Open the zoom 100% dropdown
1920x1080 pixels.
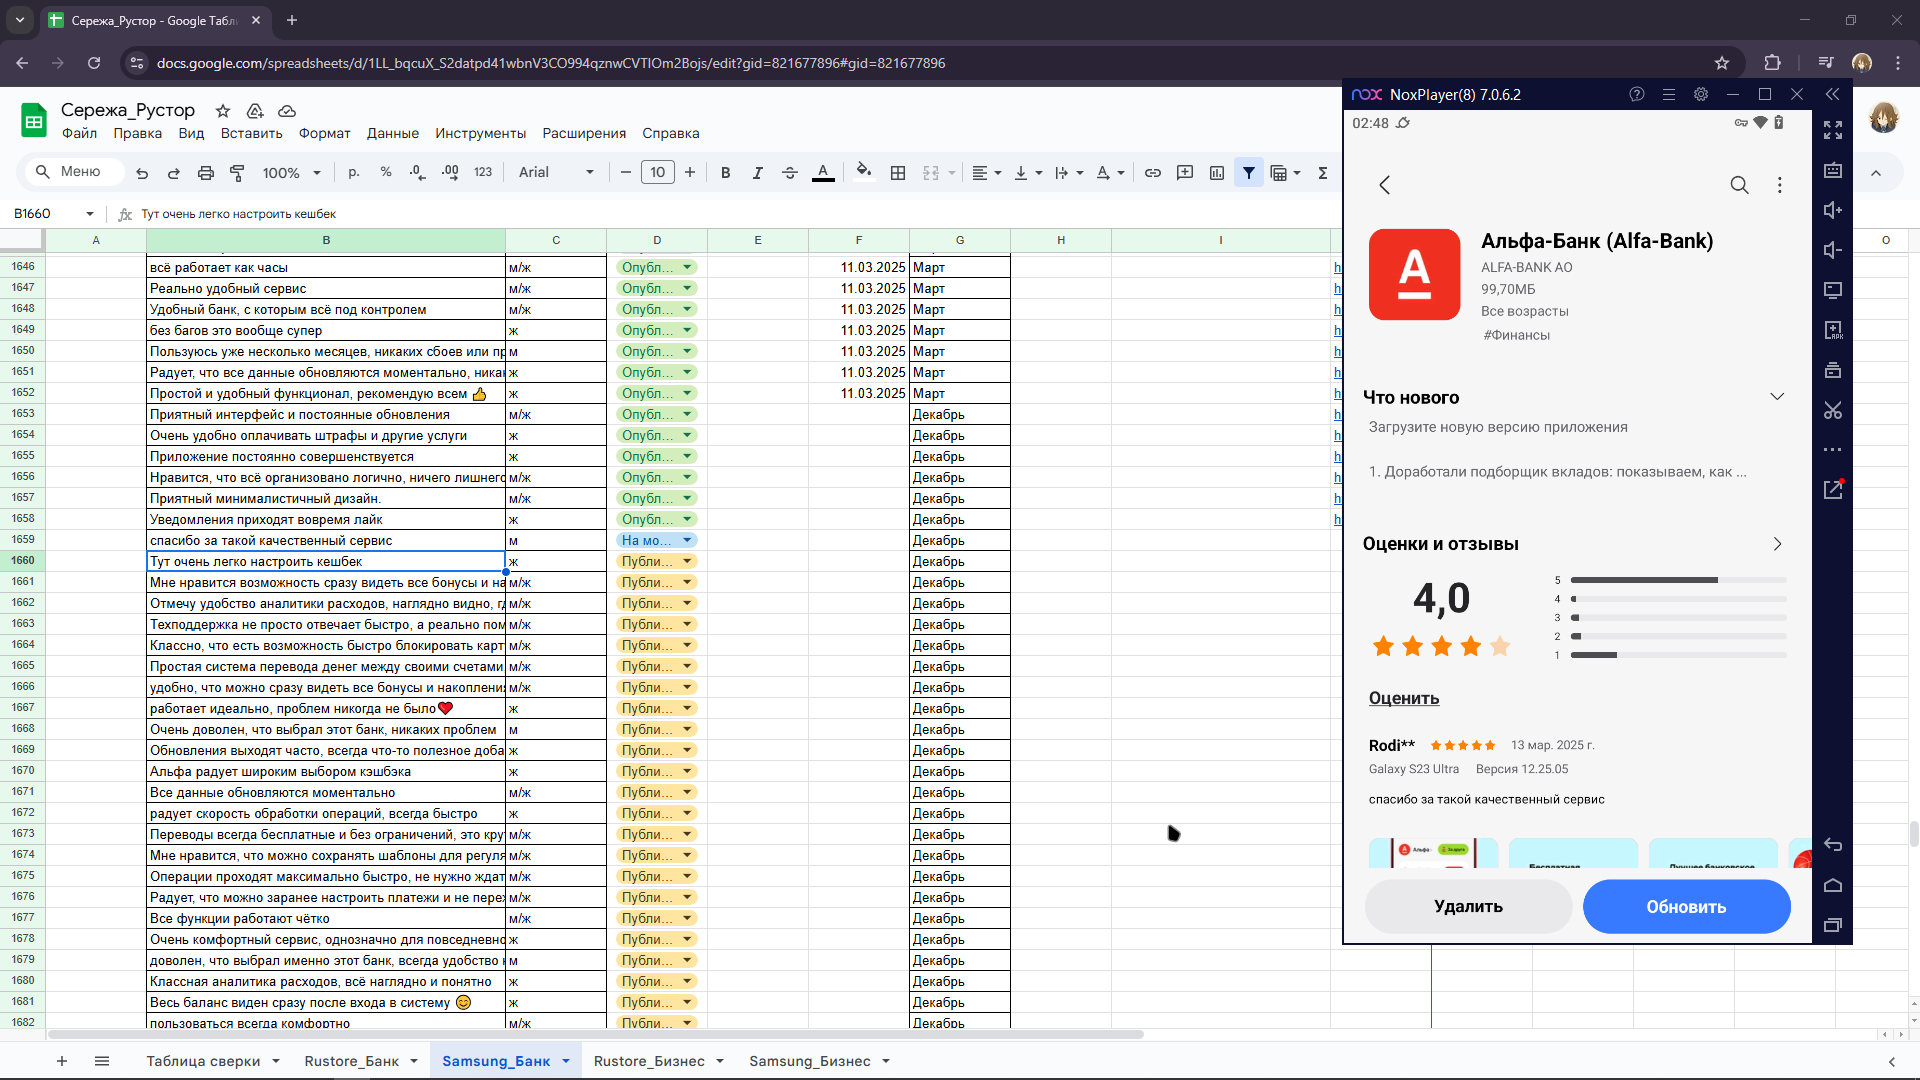291,173
